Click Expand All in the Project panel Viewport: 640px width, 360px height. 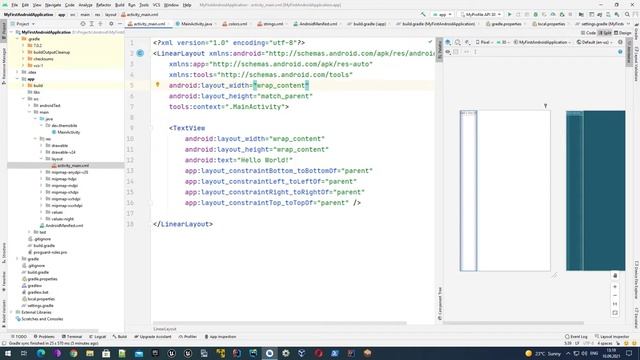(91, 24)
